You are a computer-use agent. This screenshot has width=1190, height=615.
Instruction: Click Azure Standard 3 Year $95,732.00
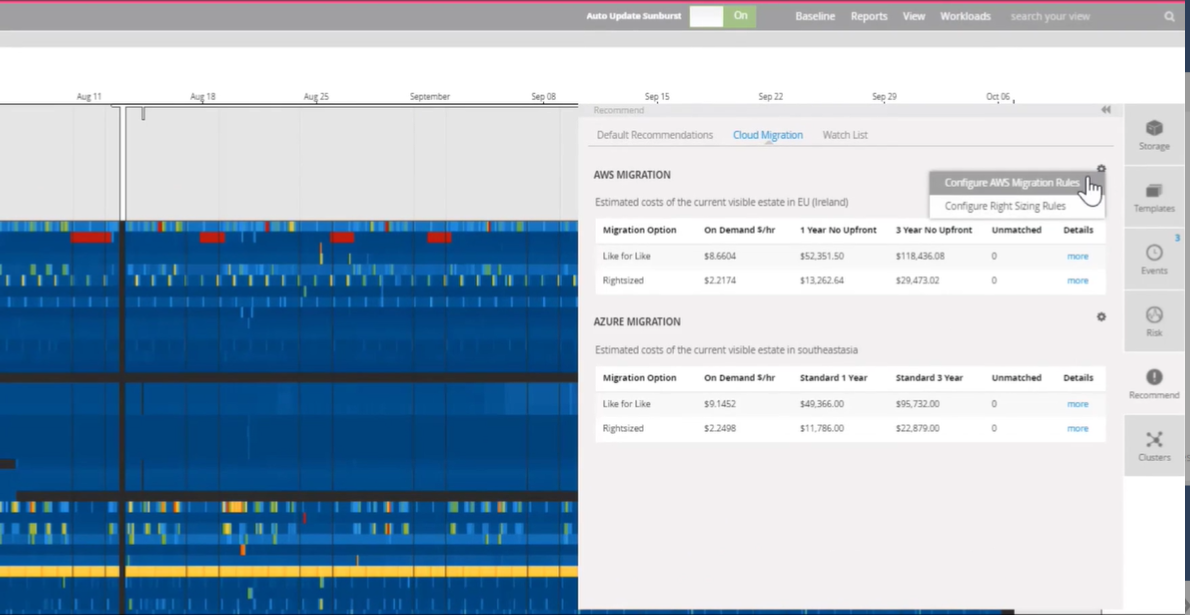point(918,404)
